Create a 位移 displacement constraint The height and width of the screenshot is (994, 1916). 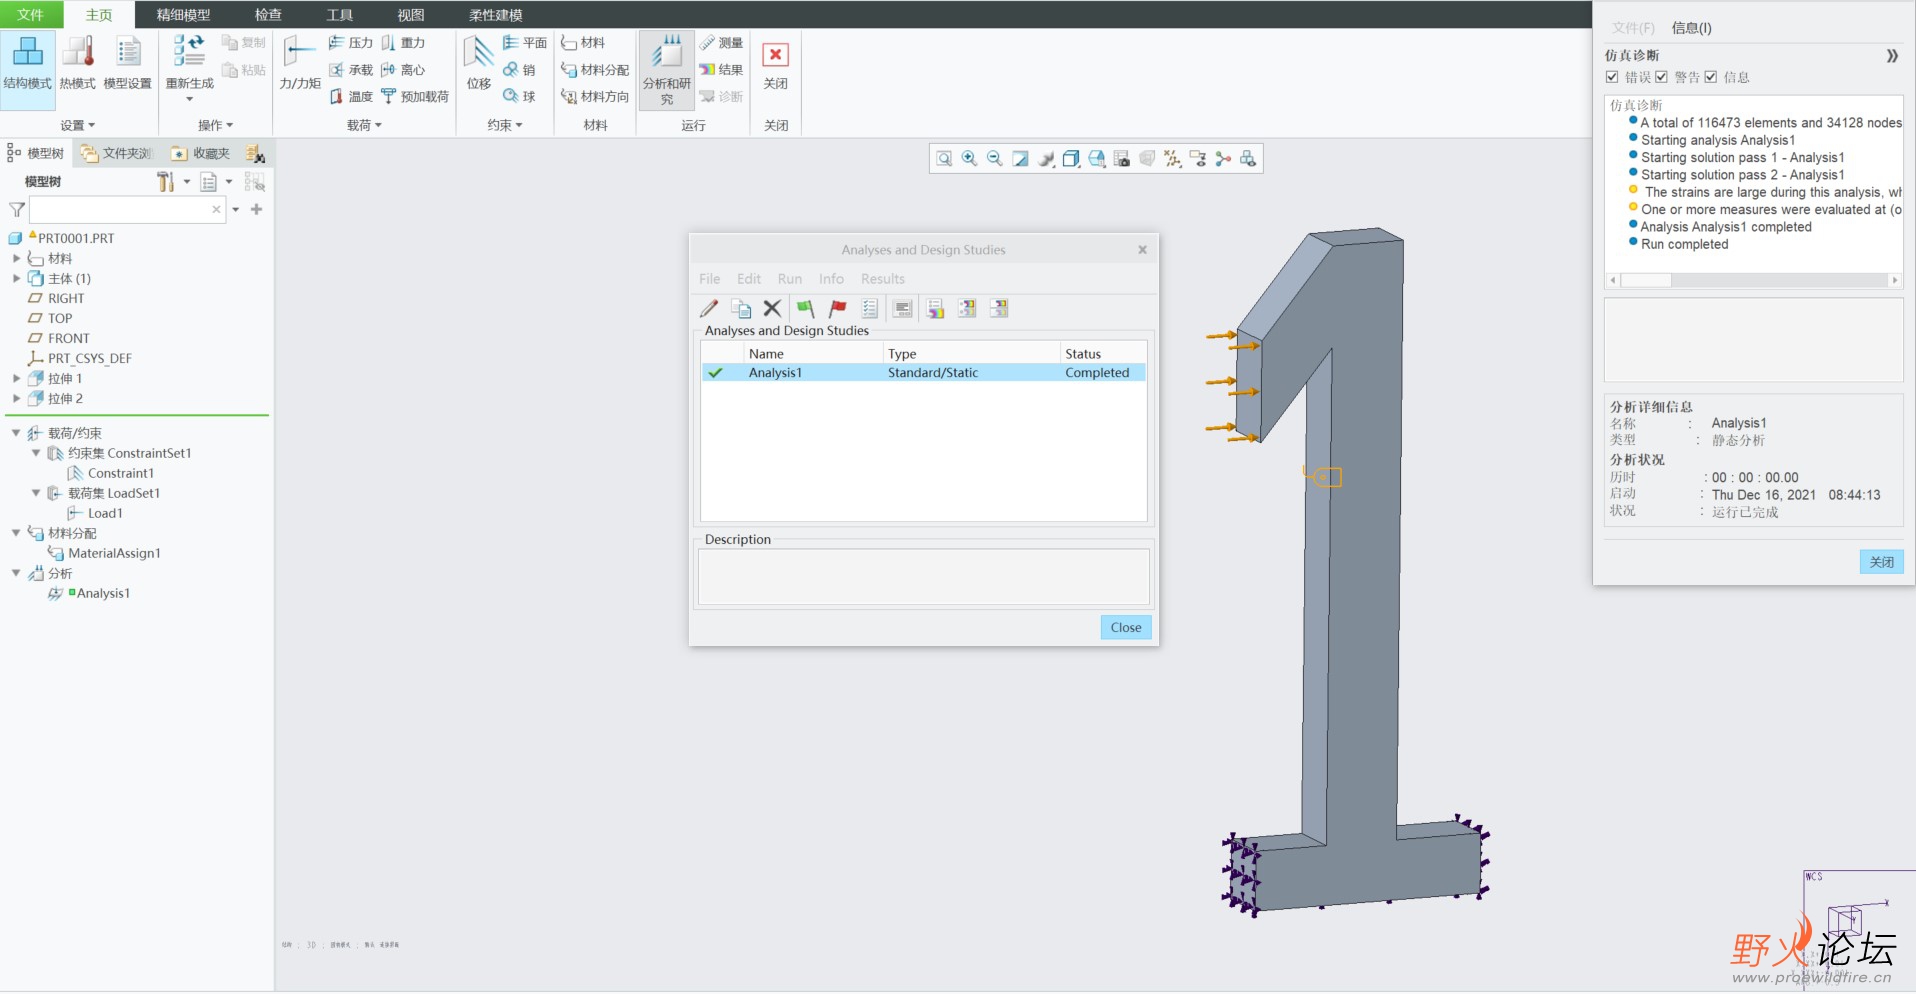[x=478, y=62]
